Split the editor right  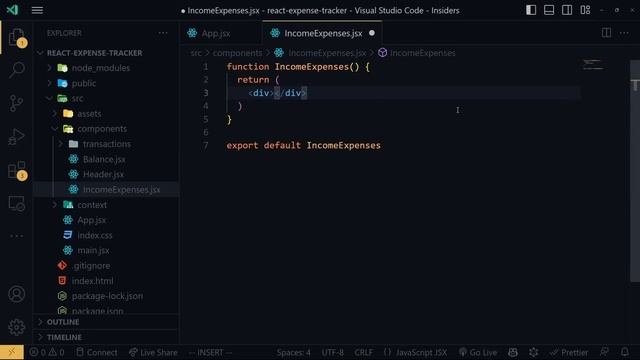tap(606, 33)
